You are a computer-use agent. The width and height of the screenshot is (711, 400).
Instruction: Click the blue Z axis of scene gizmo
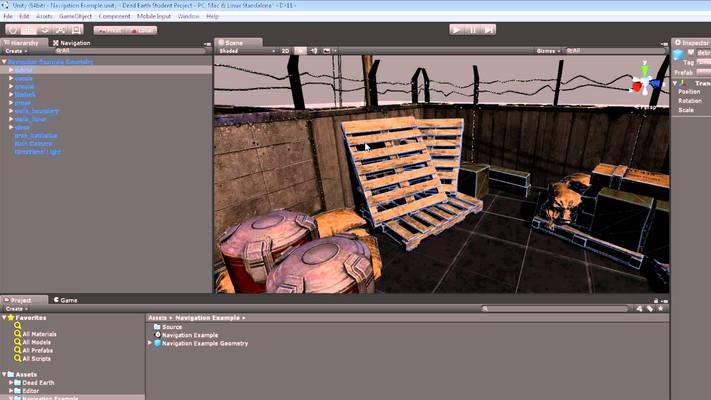click(656, 83)
